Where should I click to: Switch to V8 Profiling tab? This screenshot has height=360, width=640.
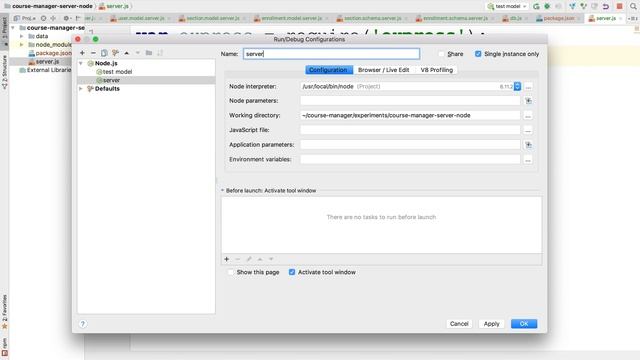tap(437, 70)
